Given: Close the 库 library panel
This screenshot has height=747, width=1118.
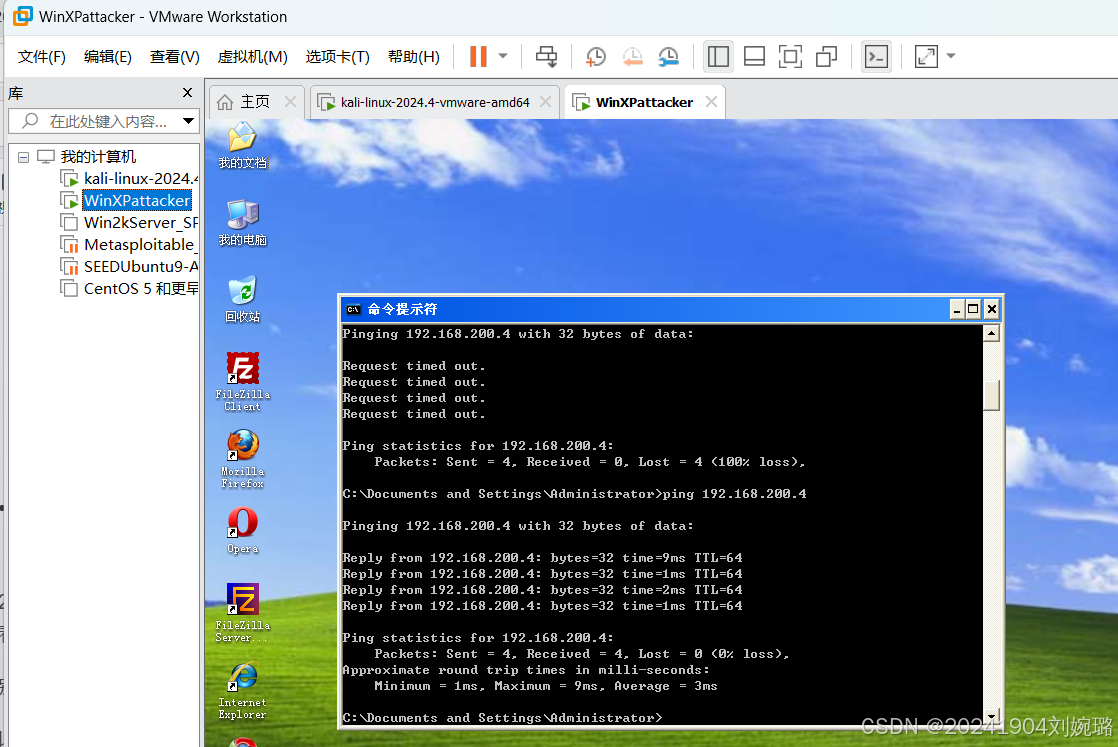Looking at the screenshot, I should (x=188, y=93).
